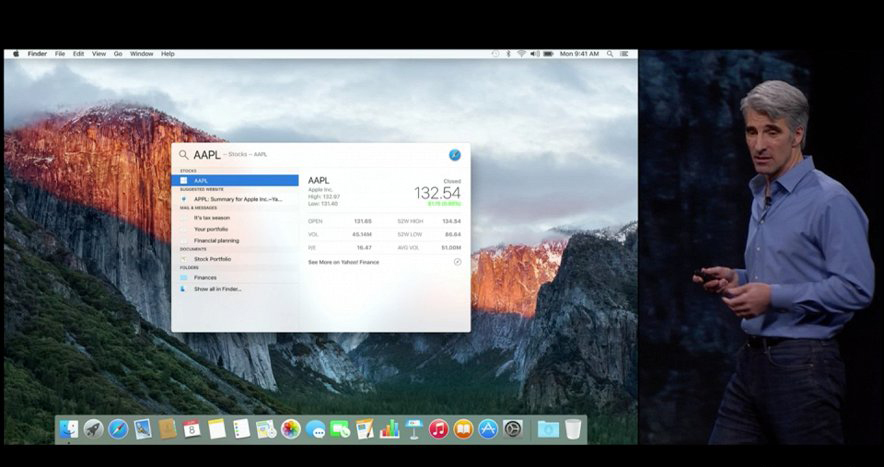This screenshot has width=884, height=467.
Task: Click Safari icon in Spotlight search bar
Action: point(455,155)
